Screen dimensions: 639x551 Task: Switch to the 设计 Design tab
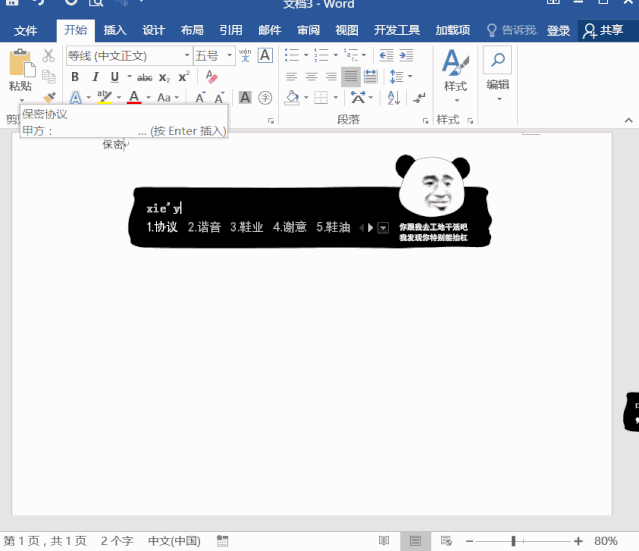point(154,31)
